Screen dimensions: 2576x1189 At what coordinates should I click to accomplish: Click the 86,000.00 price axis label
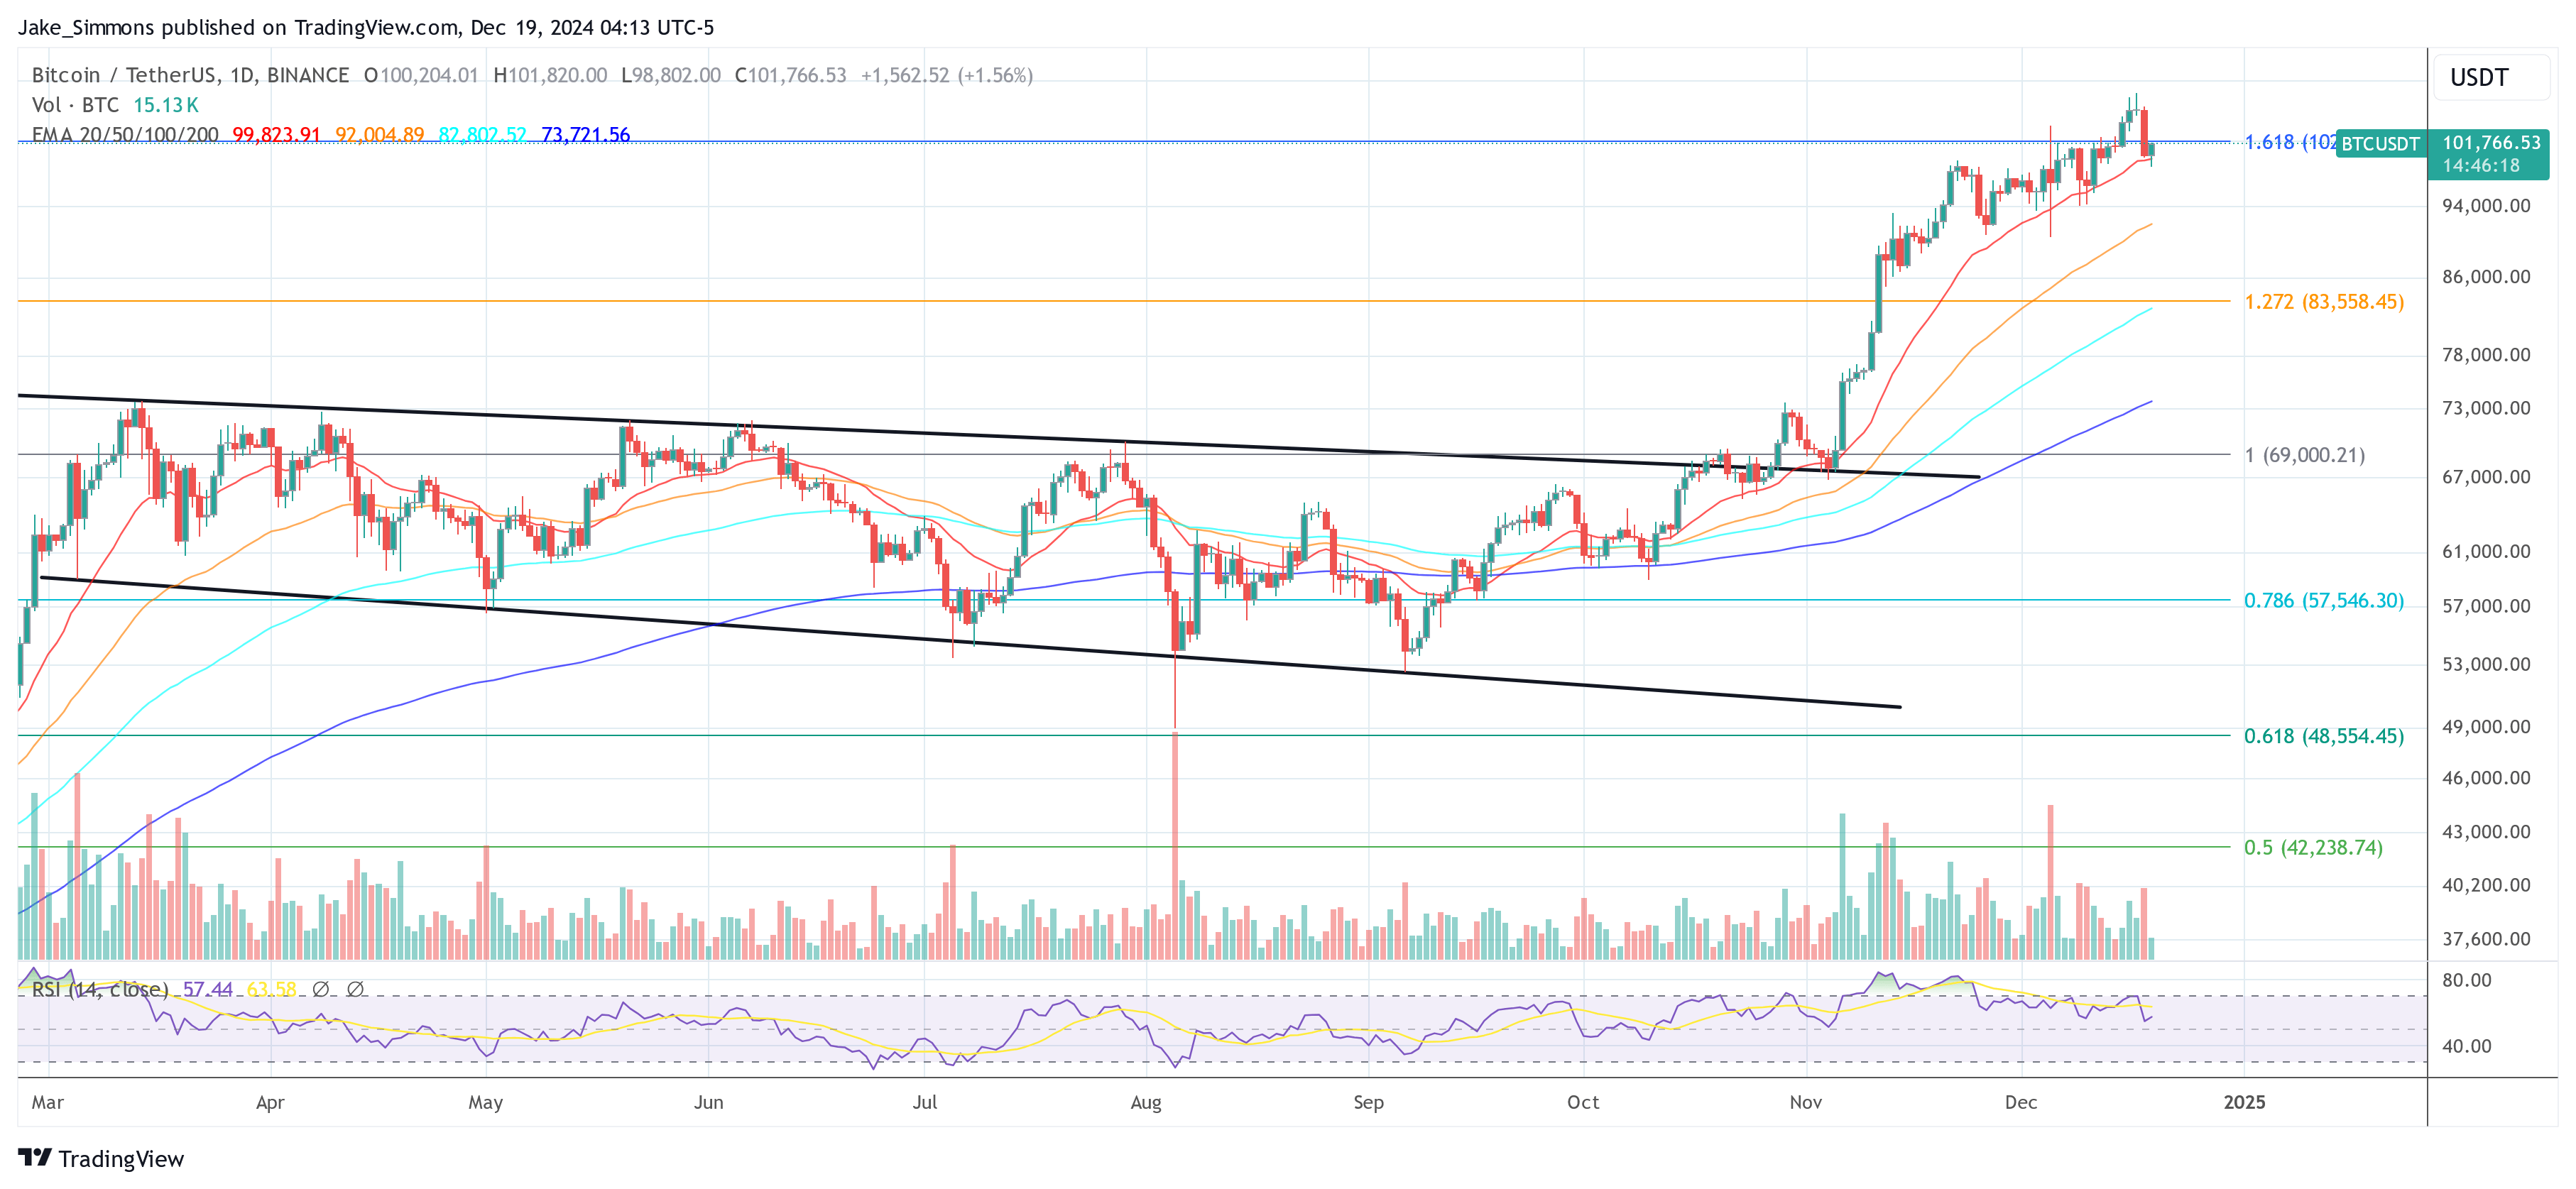coord(2486,277)
